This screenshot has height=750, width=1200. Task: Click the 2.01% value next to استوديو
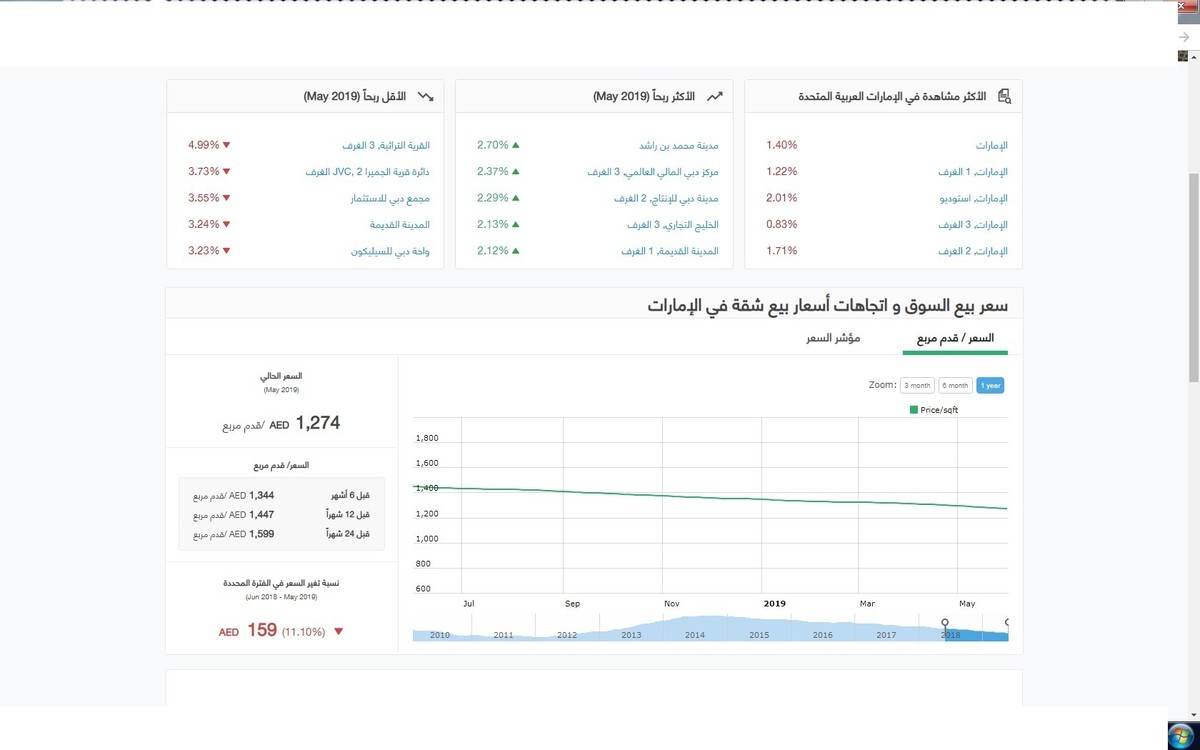coord(782,198)
